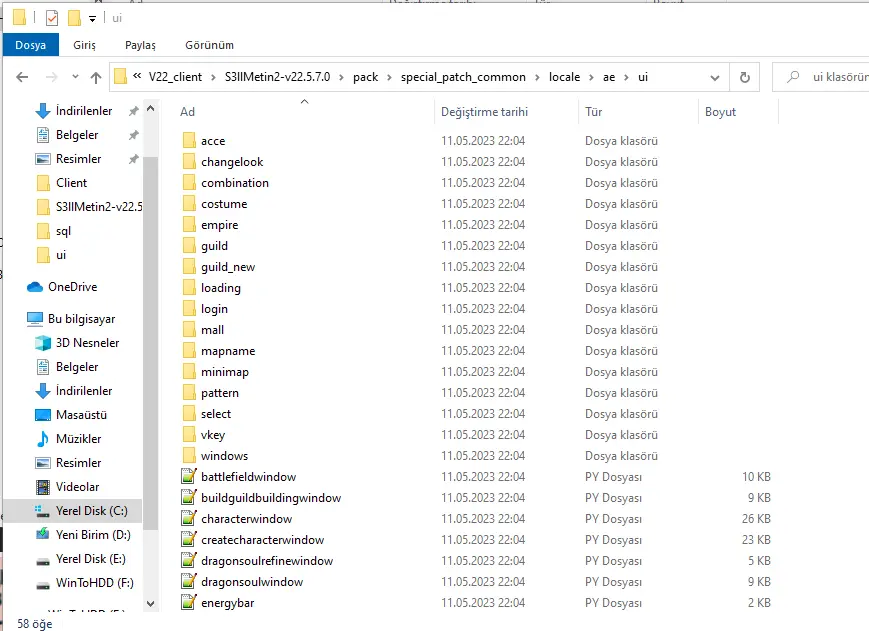The height and width of the screenshot is (631, 869).
Task: Expand the address bar history dropdown
Action: click(716, 77)
